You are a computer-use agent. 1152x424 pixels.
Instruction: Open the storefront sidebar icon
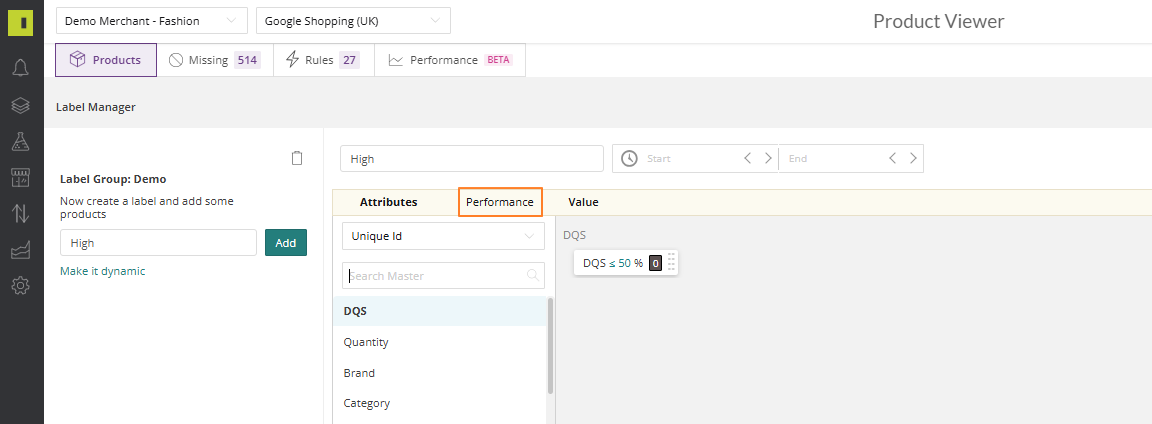pos(21,178)
